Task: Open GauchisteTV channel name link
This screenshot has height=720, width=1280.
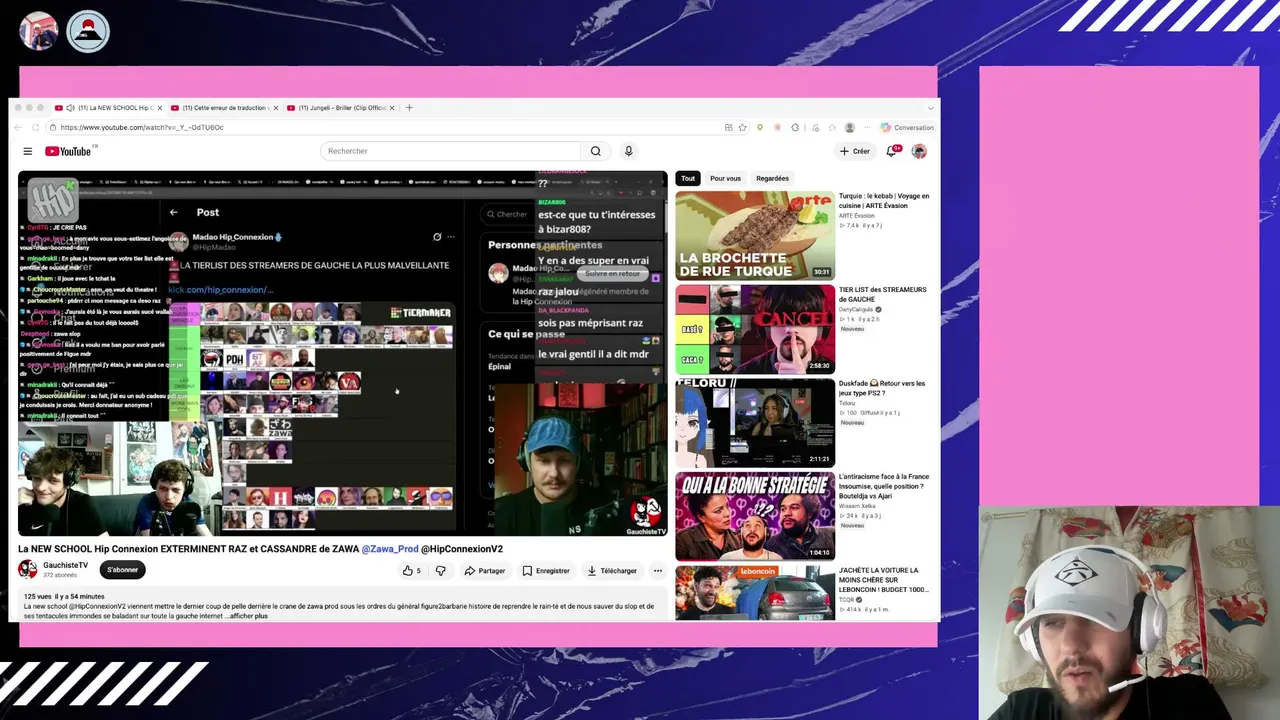Action: pyautogui.click(x=65, y=565)
